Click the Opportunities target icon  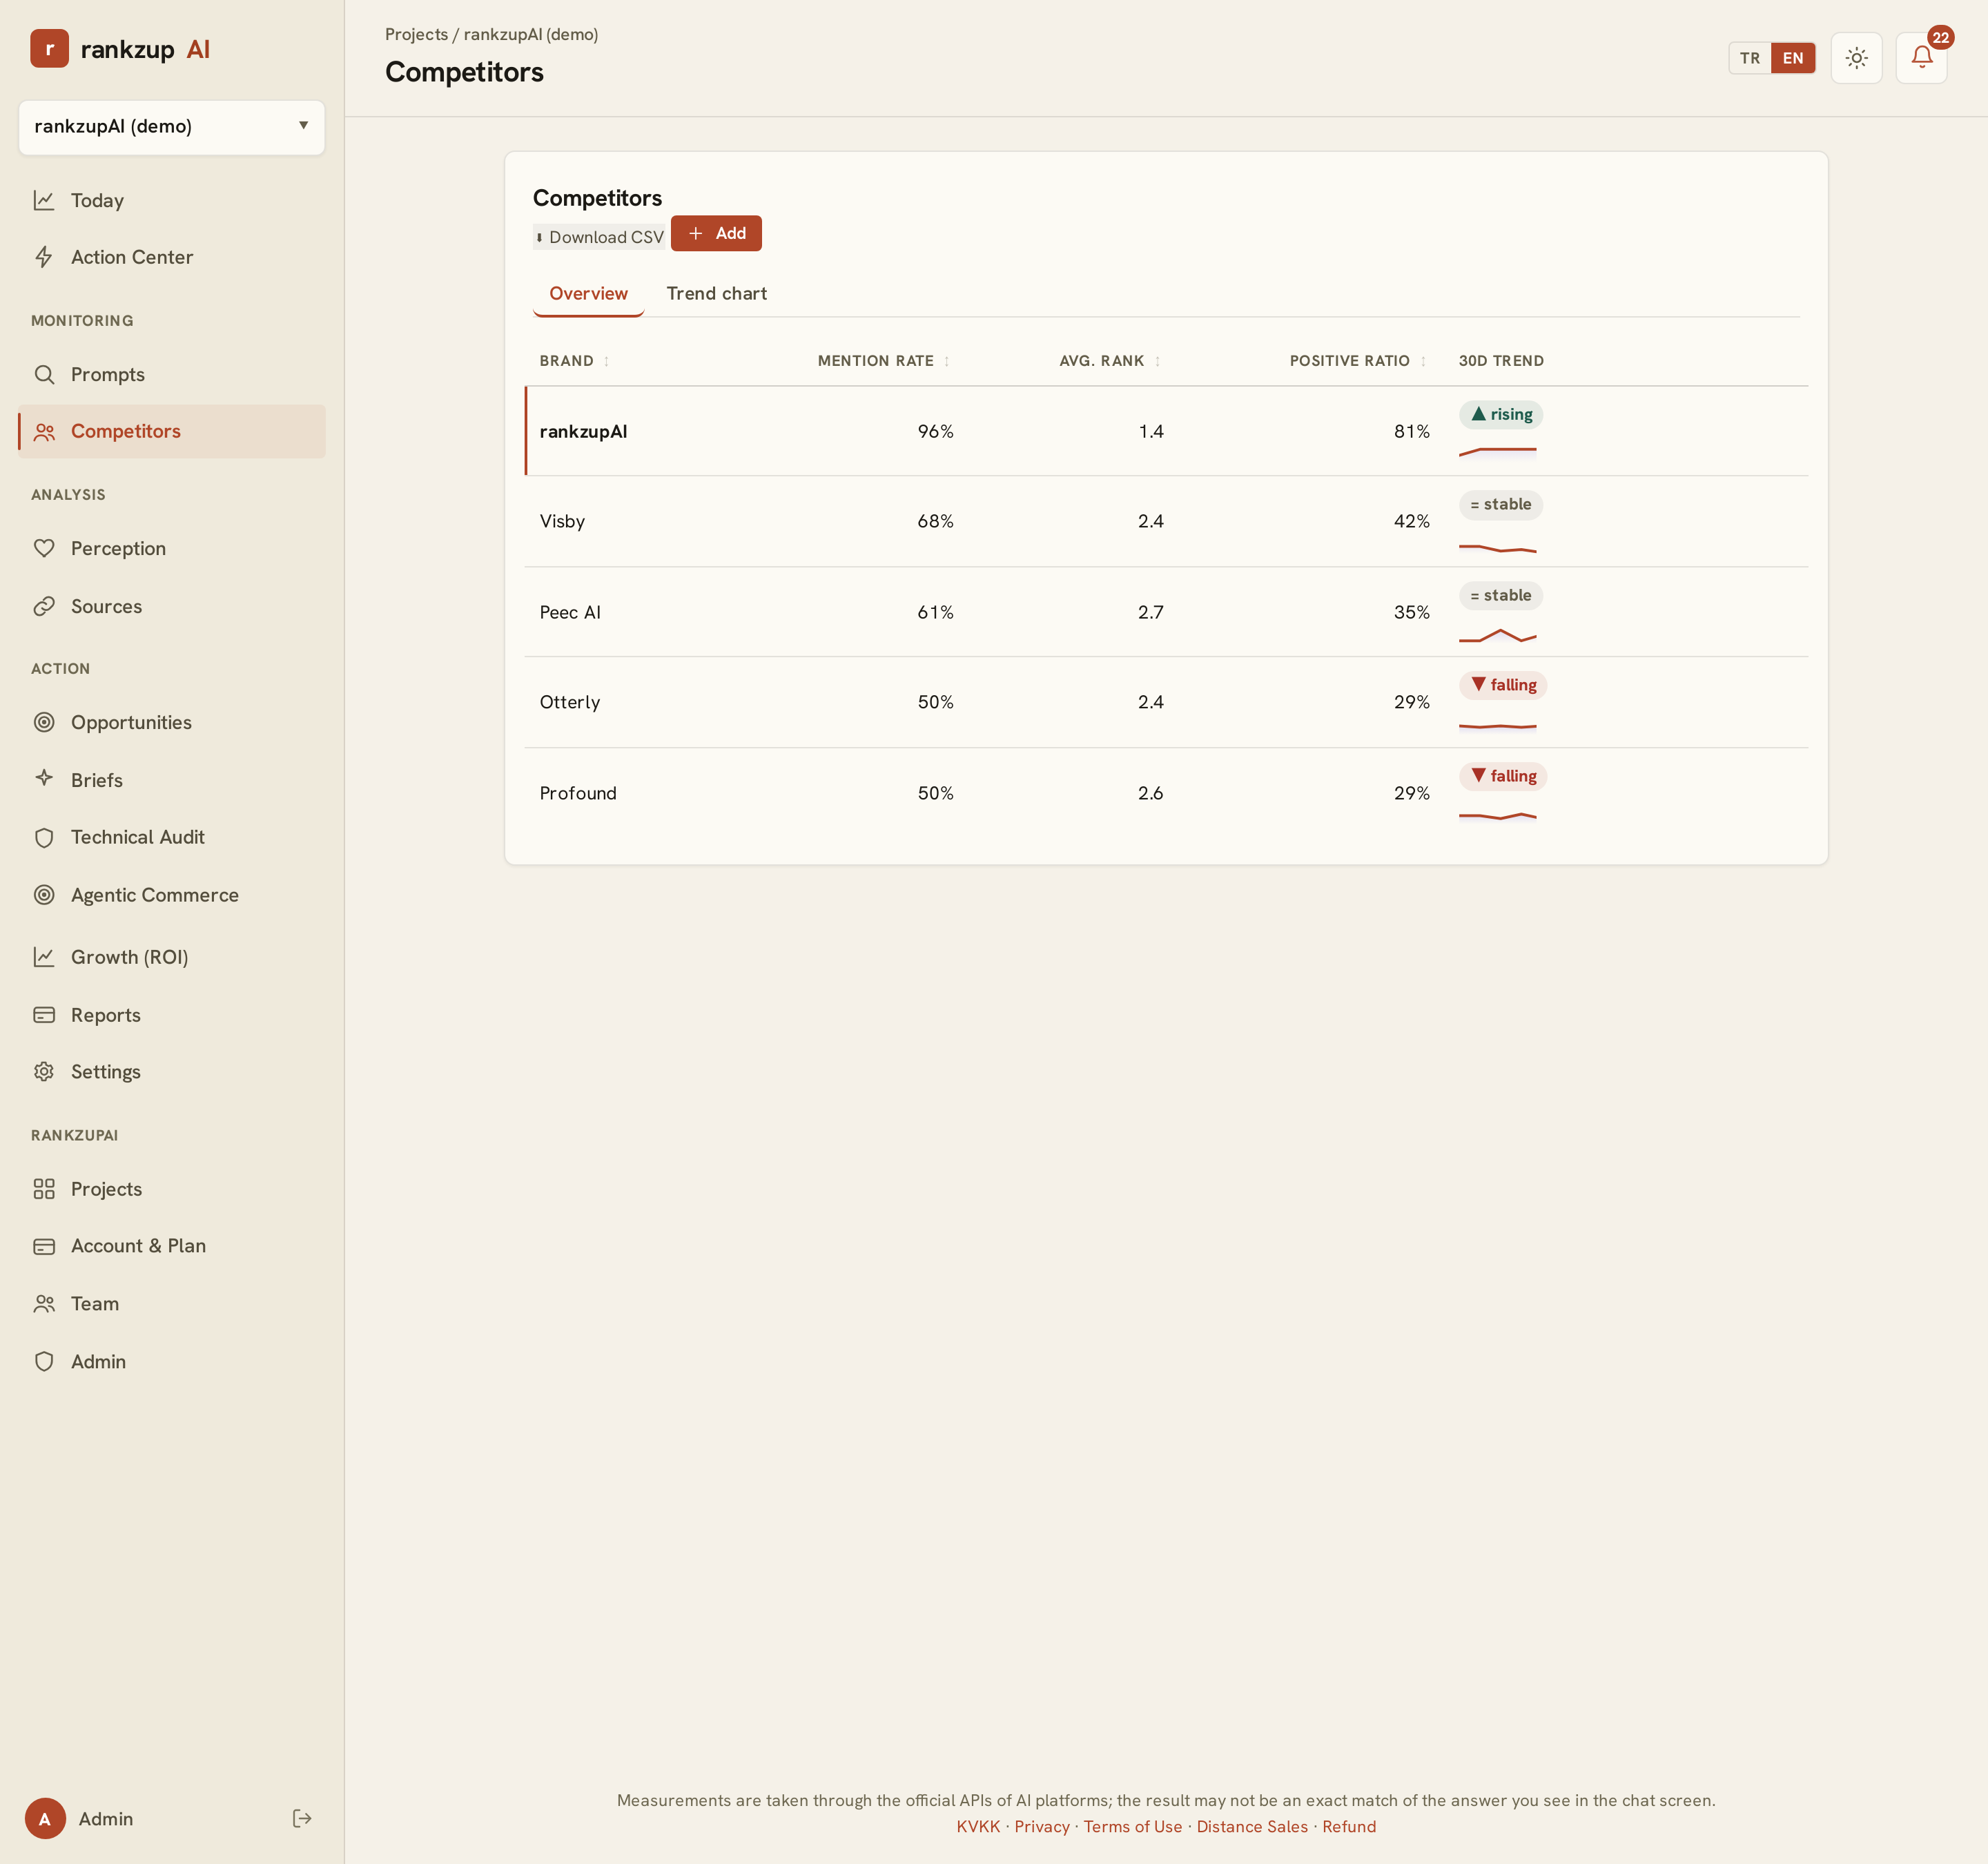point(44,722)
